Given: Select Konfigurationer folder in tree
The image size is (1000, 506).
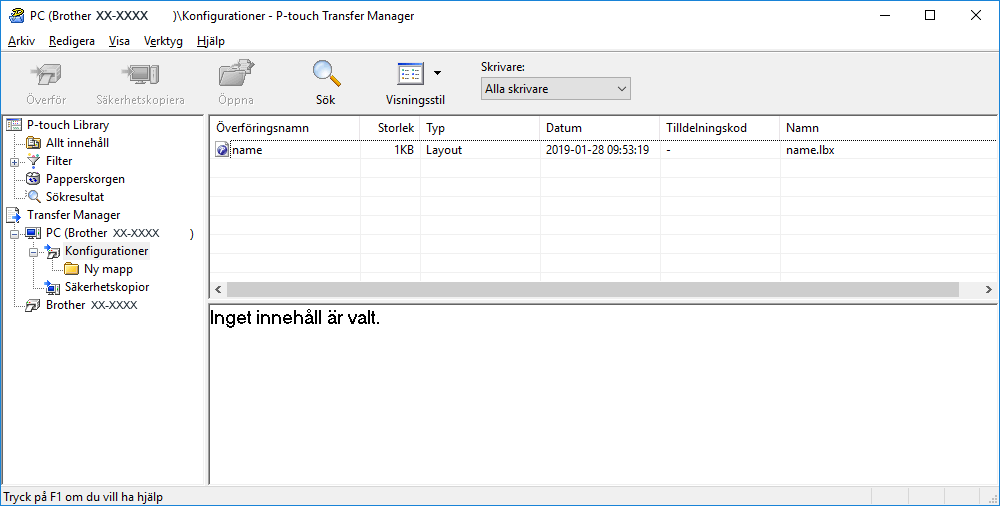Looking at the screenshot, I should 107,251.
